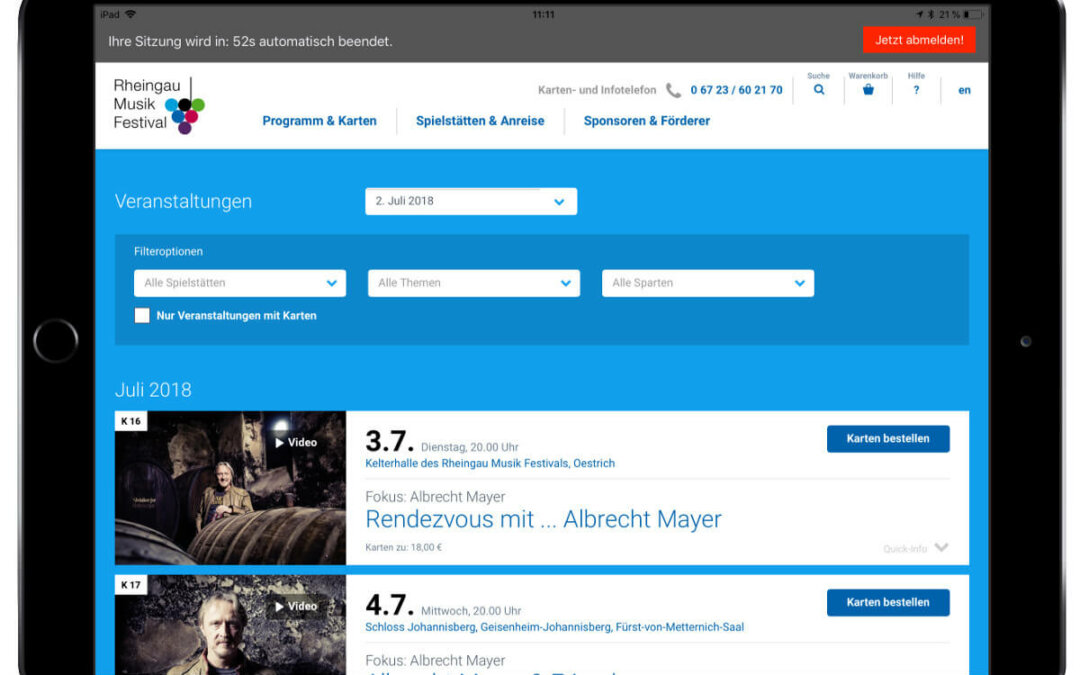Tap the battery status icon
Viewport: 1080px width, 675px height.
(x=973, y=14)
